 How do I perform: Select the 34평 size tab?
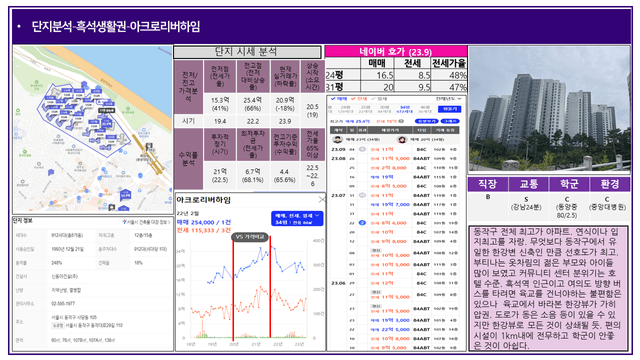point(404,109)
